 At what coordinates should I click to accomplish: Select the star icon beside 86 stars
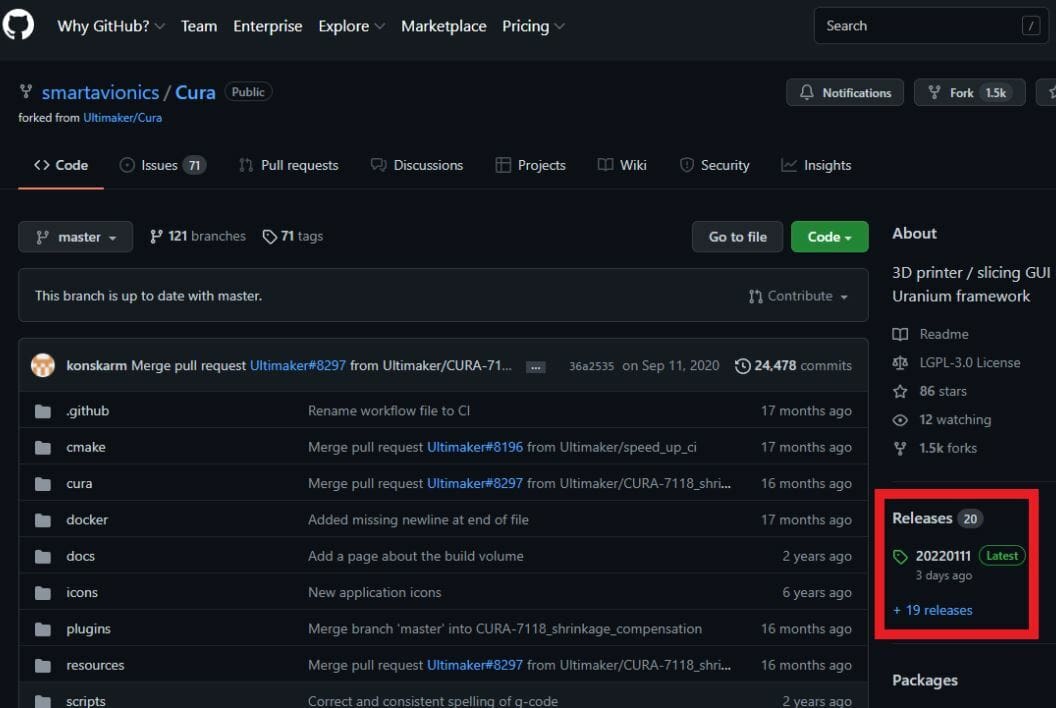click(x=900, y=391)
